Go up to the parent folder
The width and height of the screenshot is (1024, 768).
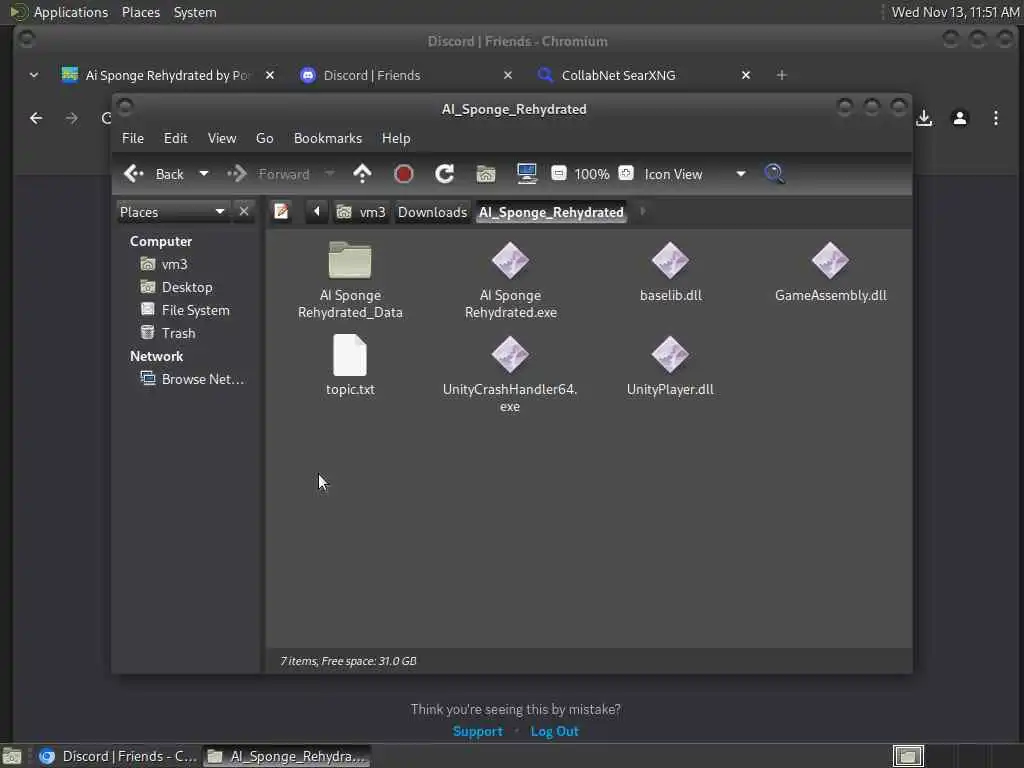pyautogui.click(x=362, y=174)
